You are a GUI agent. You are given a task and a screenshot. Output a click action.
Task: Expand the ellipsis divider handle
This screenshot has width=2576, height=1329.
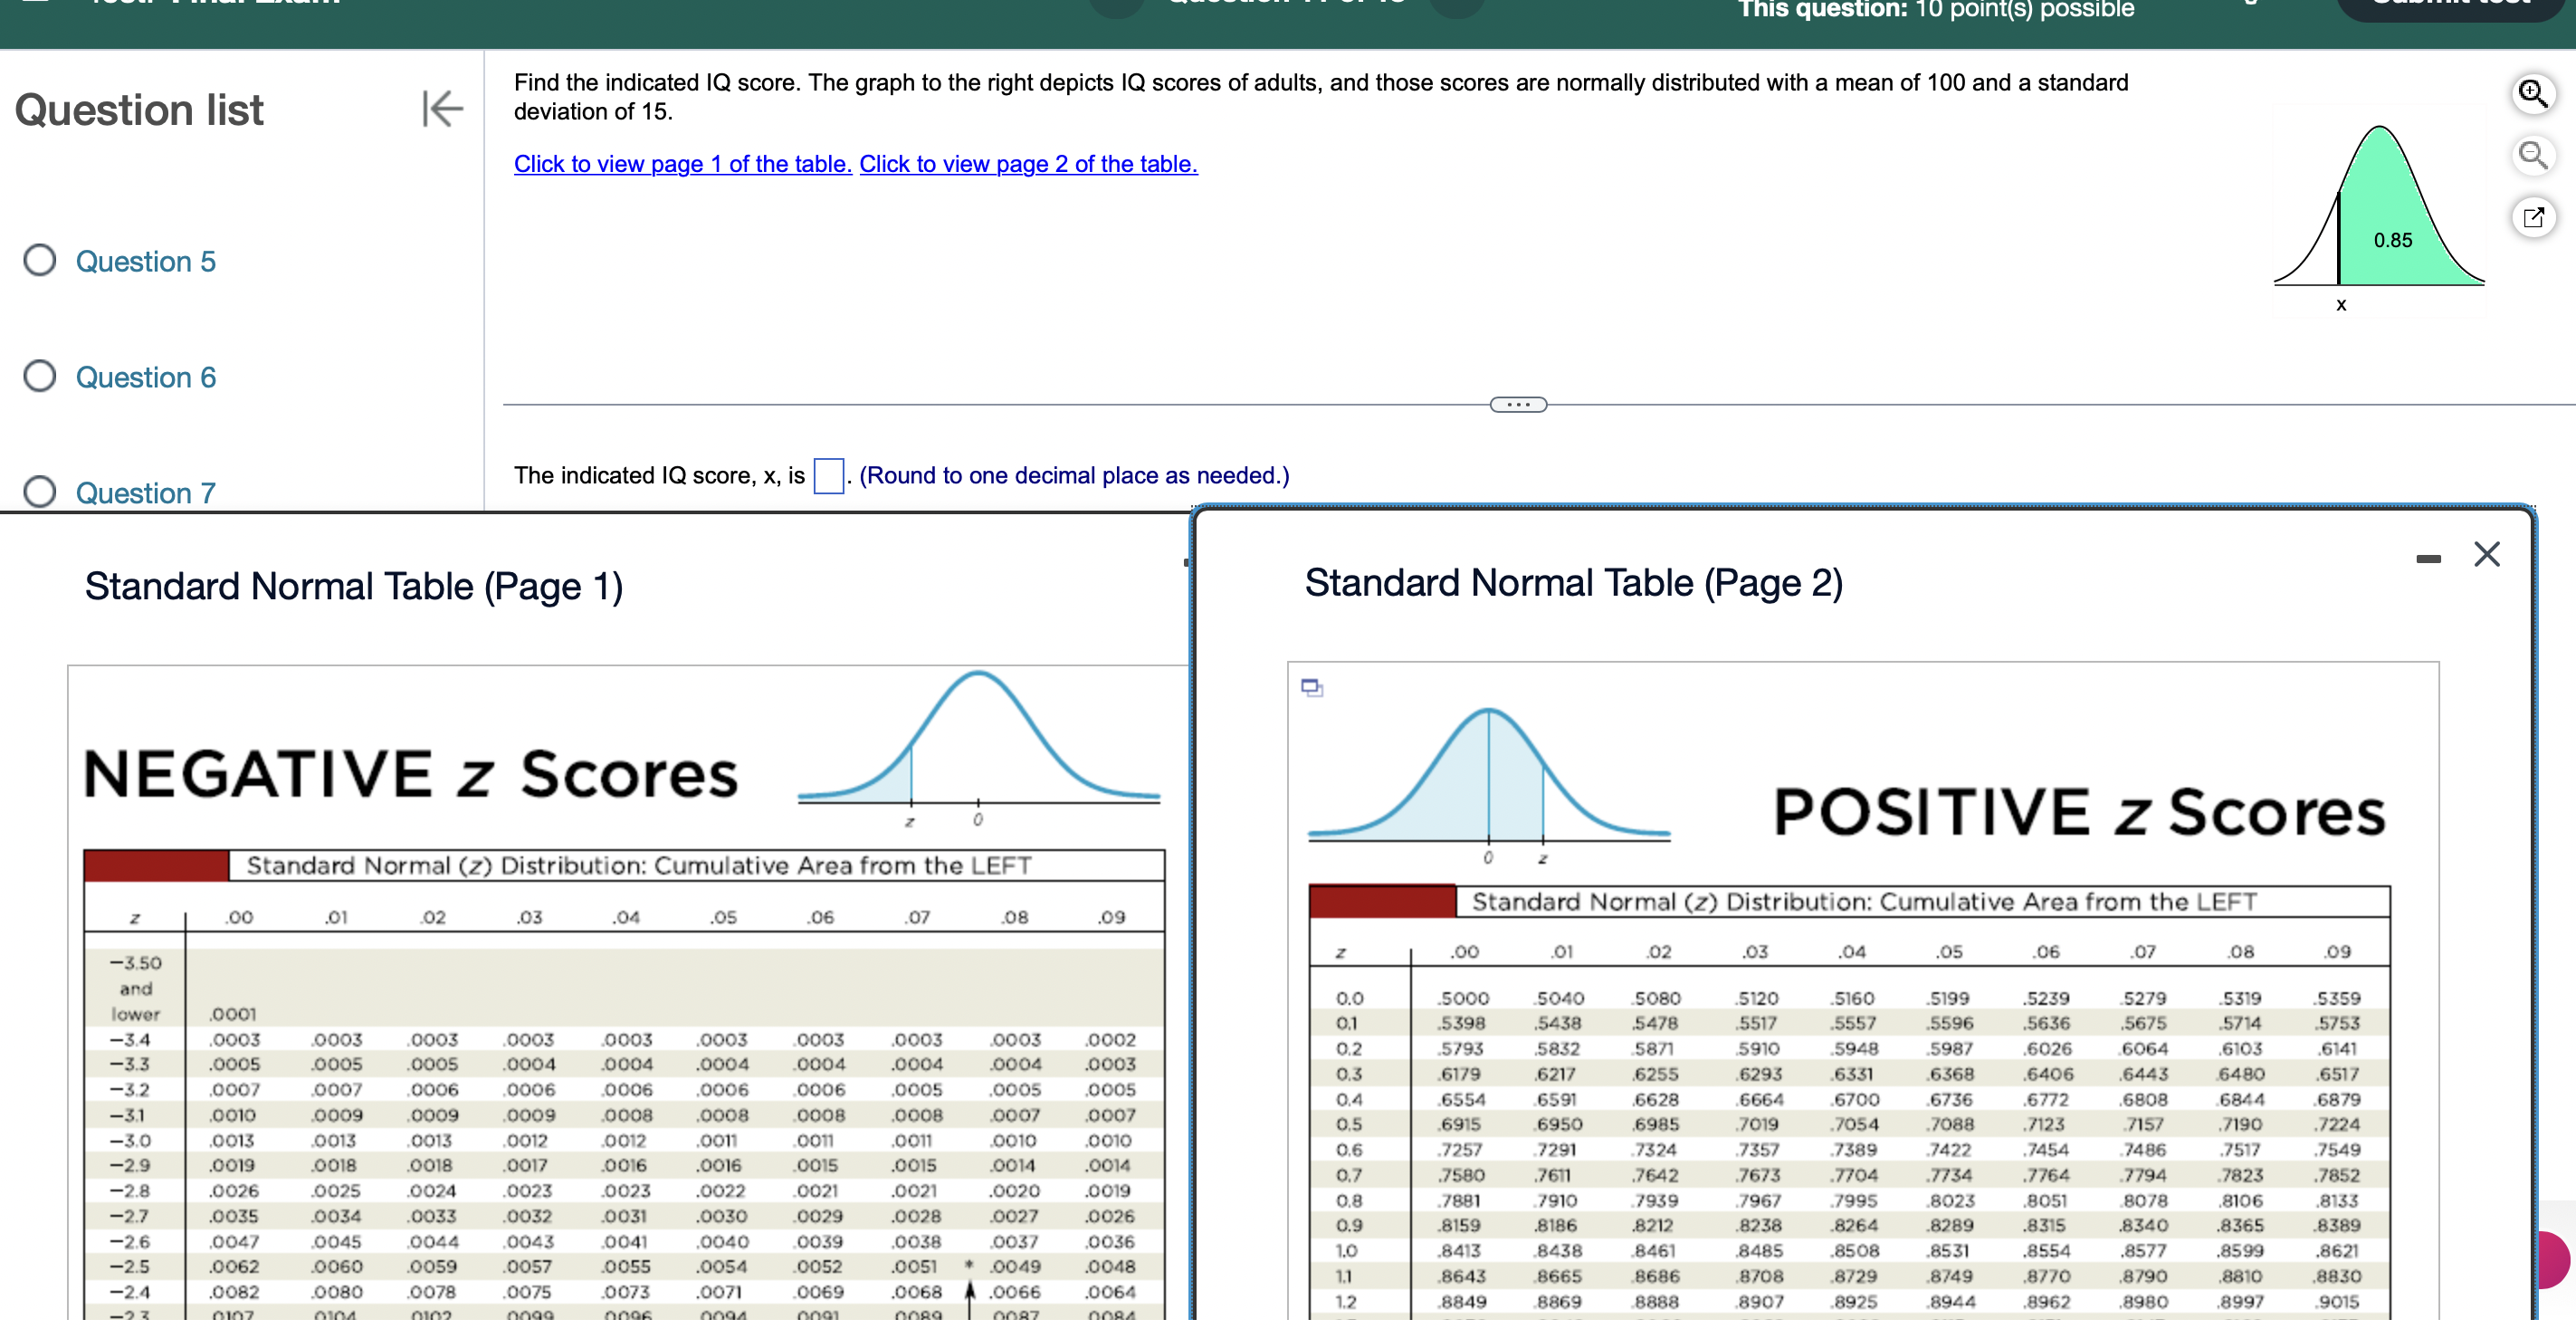pos(1518,405)
